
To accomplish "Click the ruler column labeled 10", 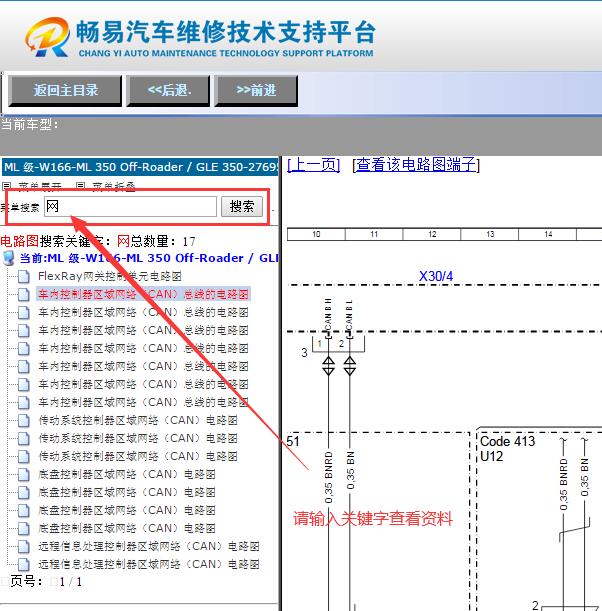I will pyautogui.click(x=316, y=234).
